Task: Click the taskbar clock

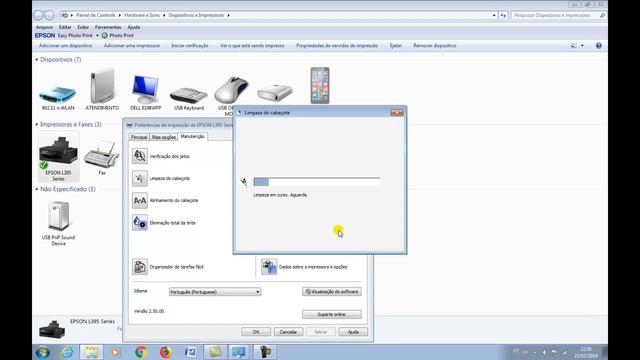Action: click(586, 353)
